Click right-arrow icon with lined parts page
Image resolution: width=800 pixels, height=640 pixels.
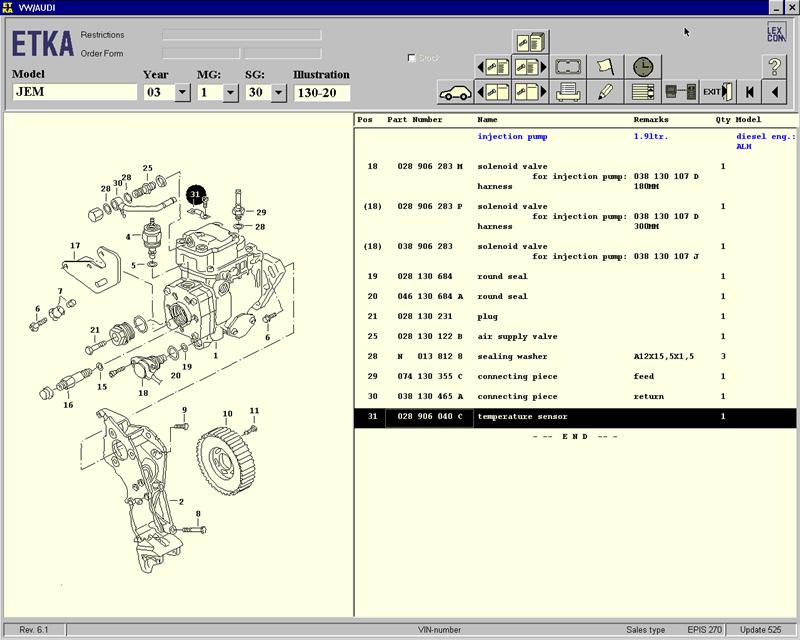(531, 67)
